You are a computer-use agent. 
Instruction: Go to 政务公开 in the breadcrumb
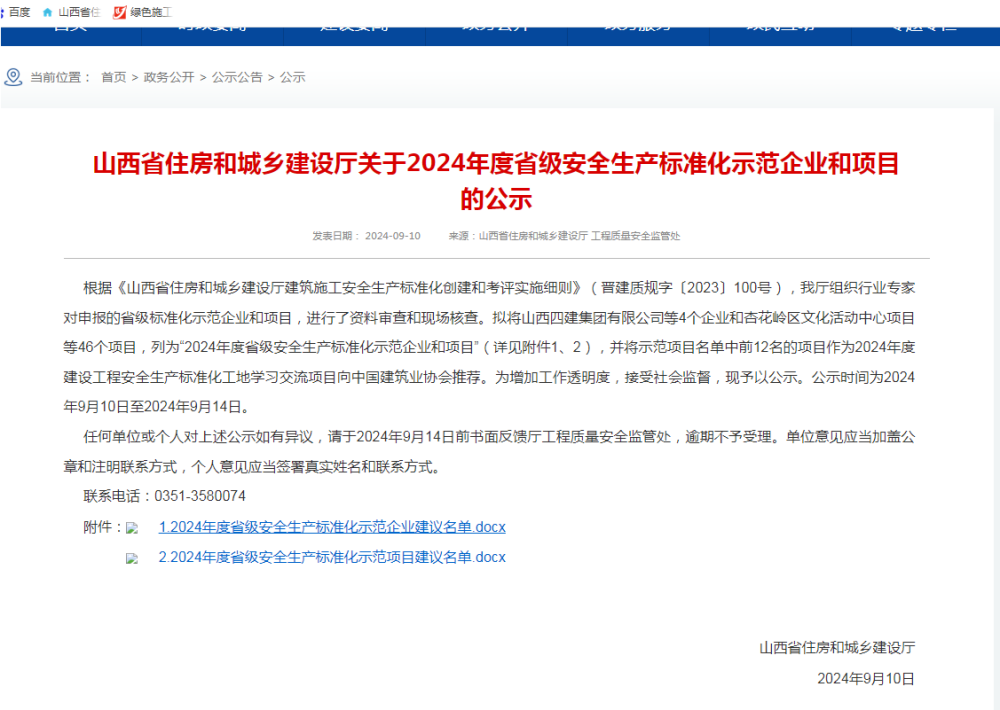click(x=168, y=77)
